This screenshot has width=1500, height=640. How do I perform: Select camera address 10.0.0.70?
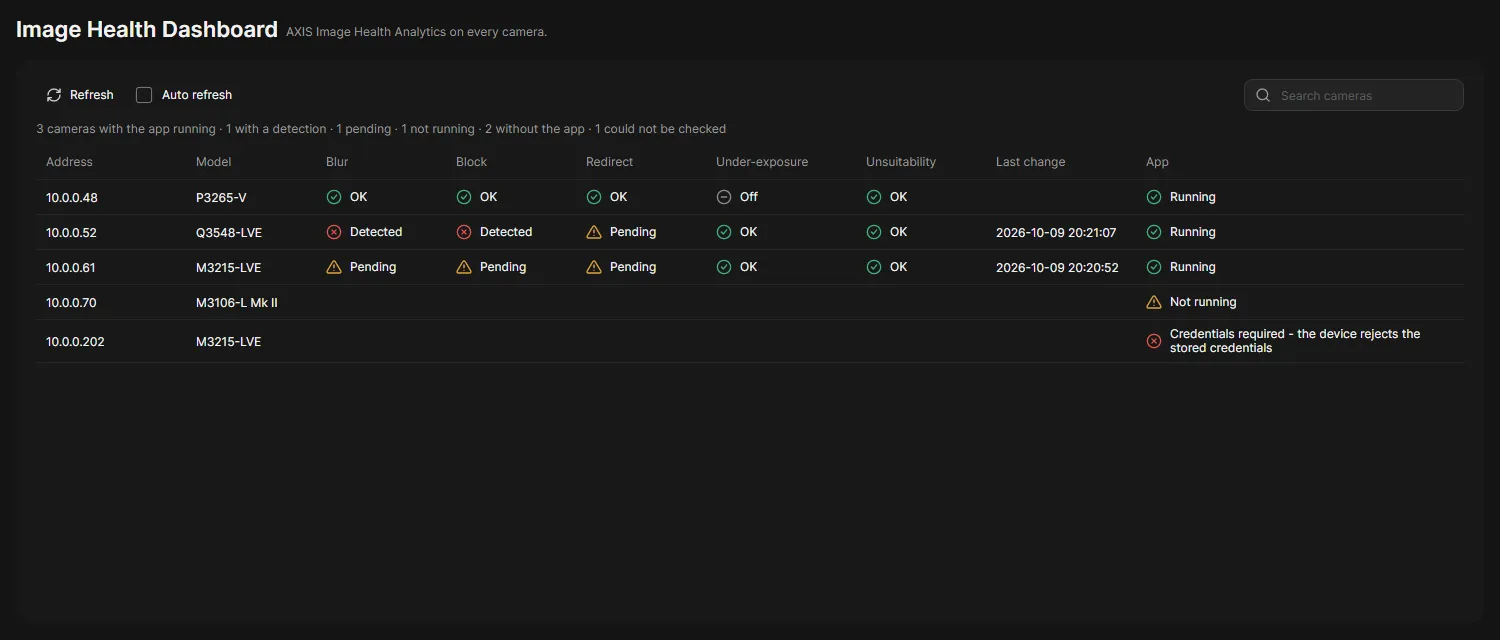point(72,303)
